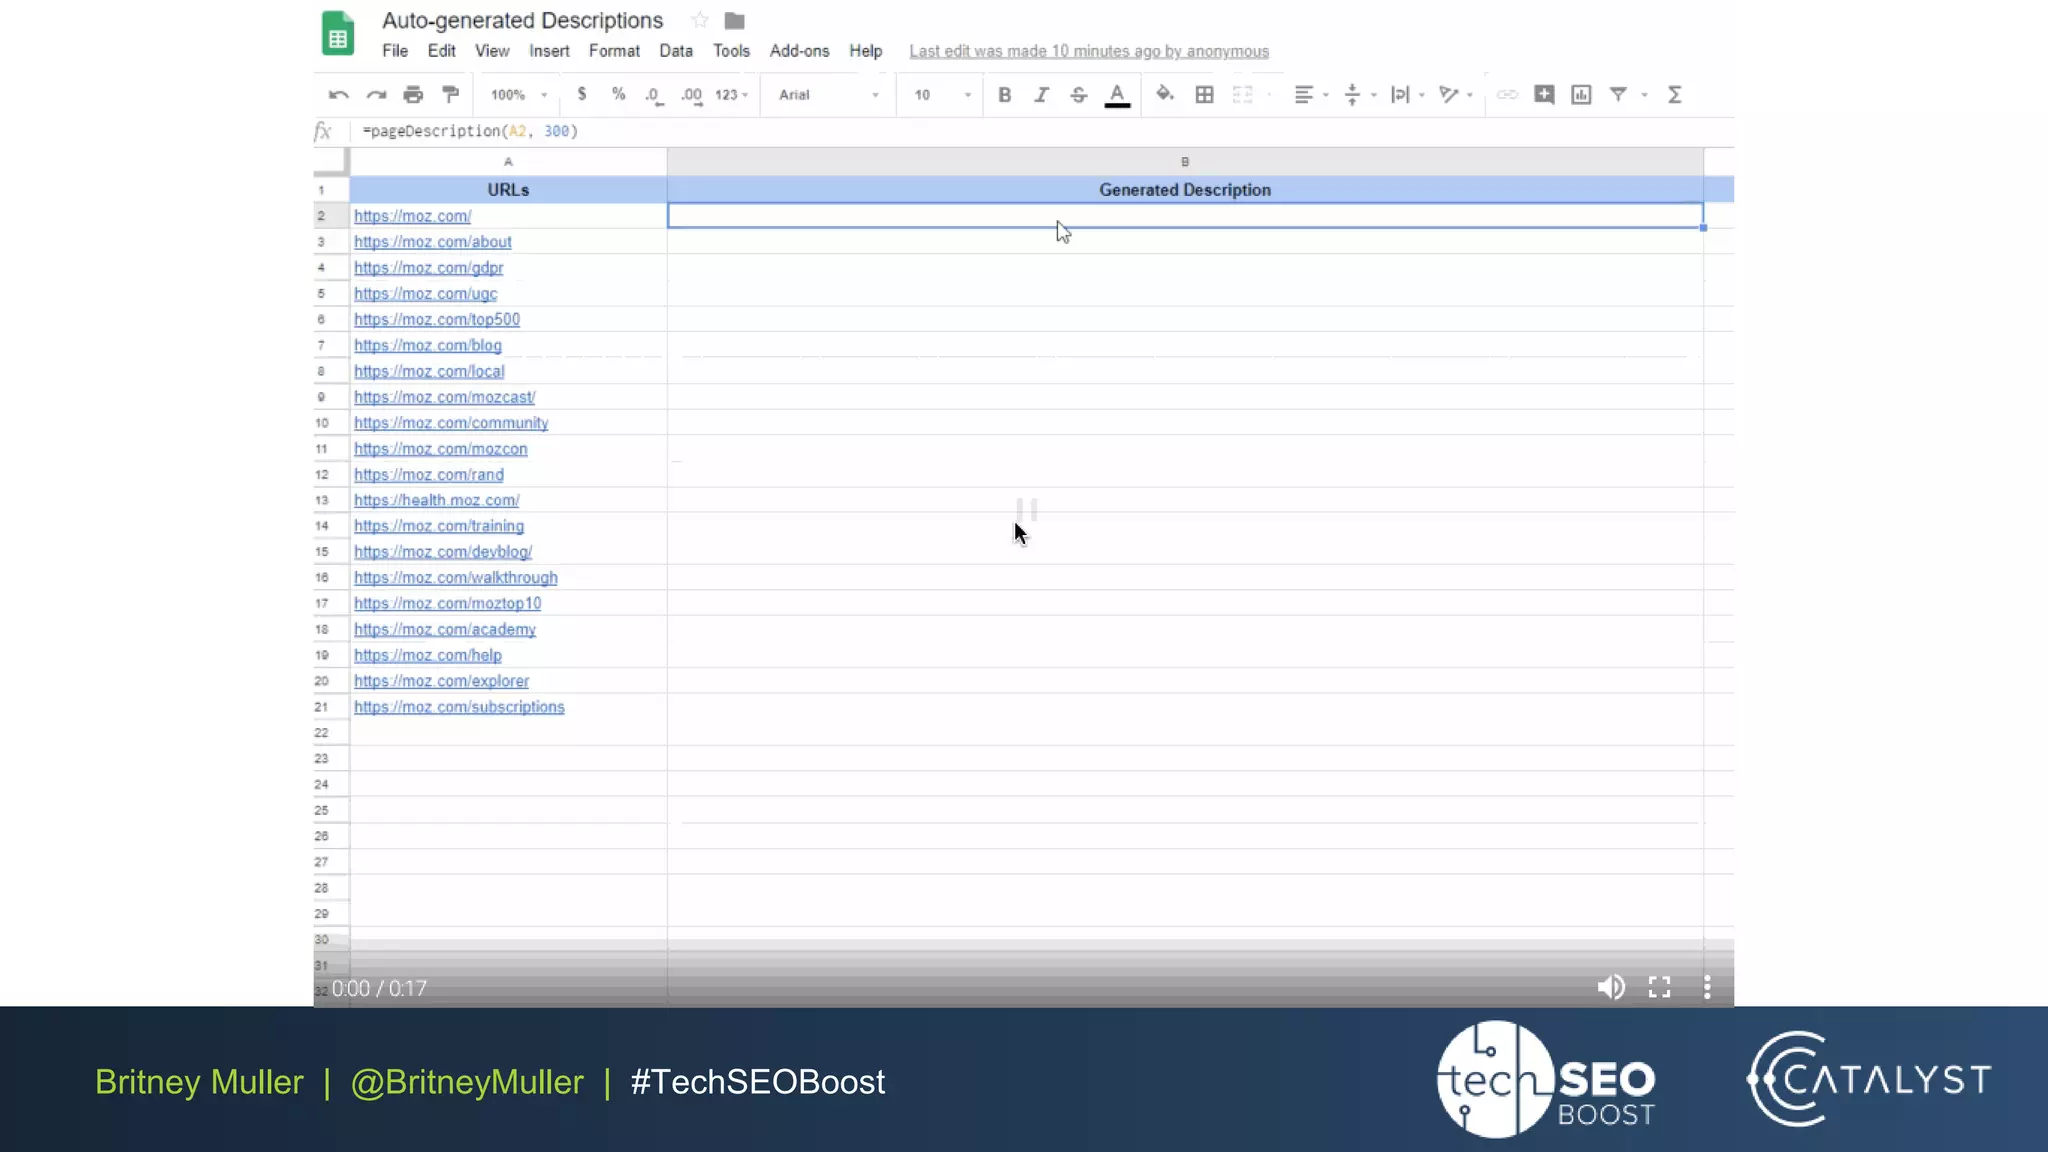Open the Tools menu
This screenshot has width=2048, height=1152.
731,51
